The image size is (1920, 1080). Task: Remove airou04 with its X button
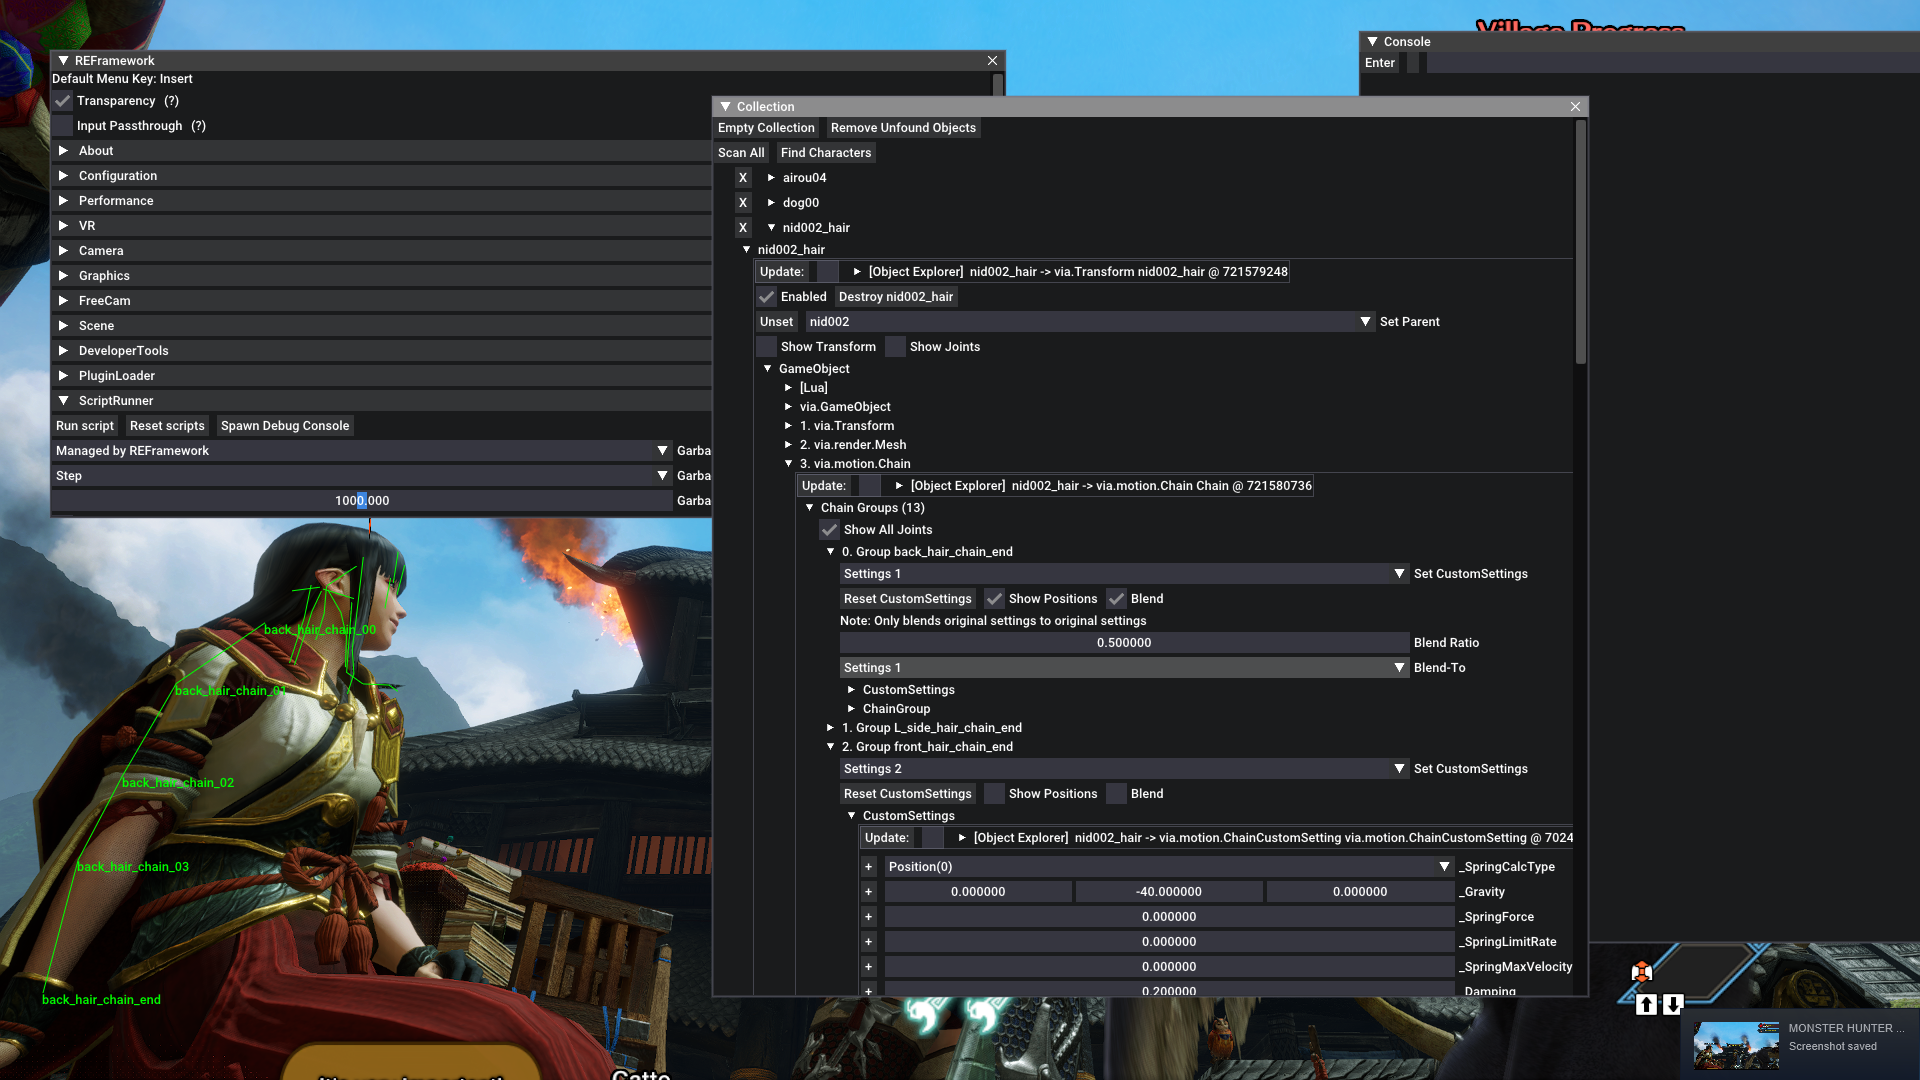(743, 178)
